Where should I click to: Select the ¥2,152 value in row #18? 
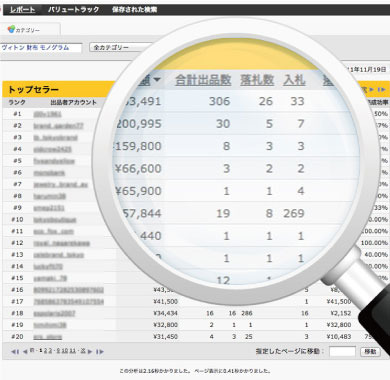(341, 313)
